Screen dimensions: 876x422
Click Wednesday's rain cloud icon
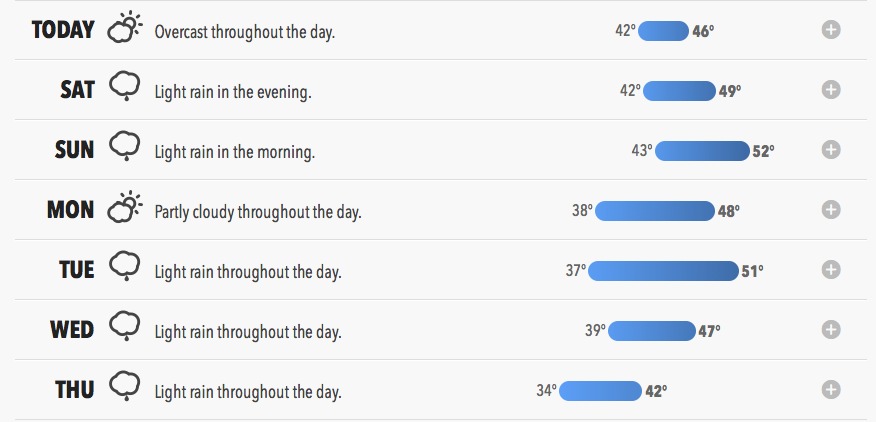[x=125, y=328]
